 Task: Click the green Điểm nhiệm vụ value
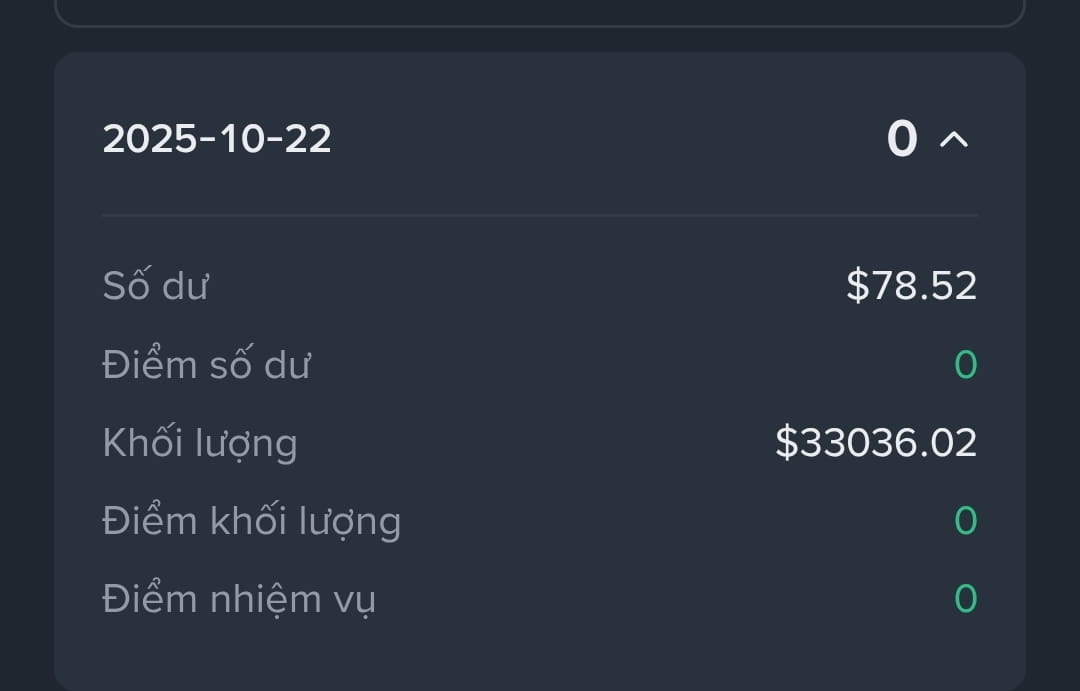[x=966, y=598]
